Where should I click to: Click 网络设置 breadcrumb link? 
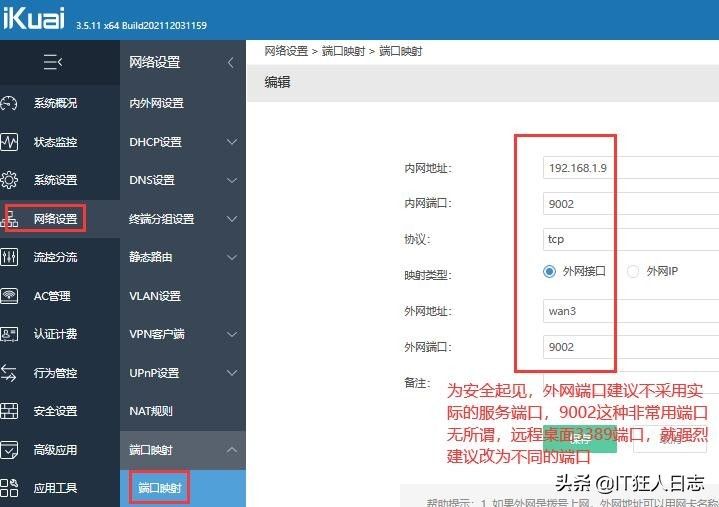(x=286, y=51)
